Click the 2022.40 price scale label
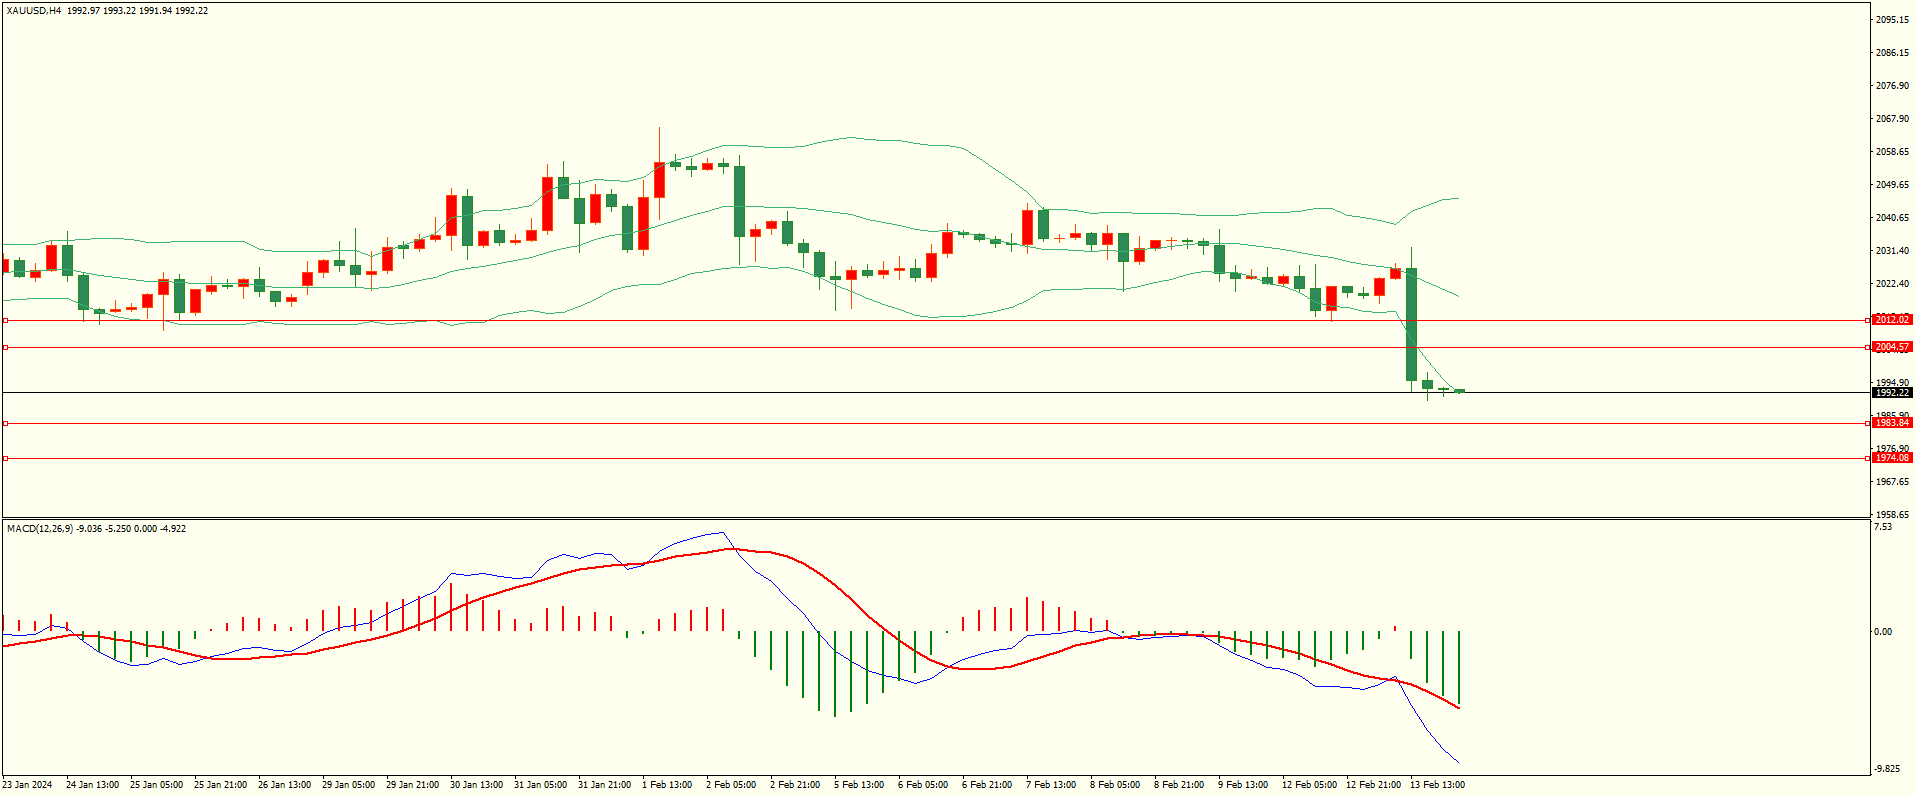Image resolution: width=1916 pixels, height=796 pixels. click(x=1892, y=284)
